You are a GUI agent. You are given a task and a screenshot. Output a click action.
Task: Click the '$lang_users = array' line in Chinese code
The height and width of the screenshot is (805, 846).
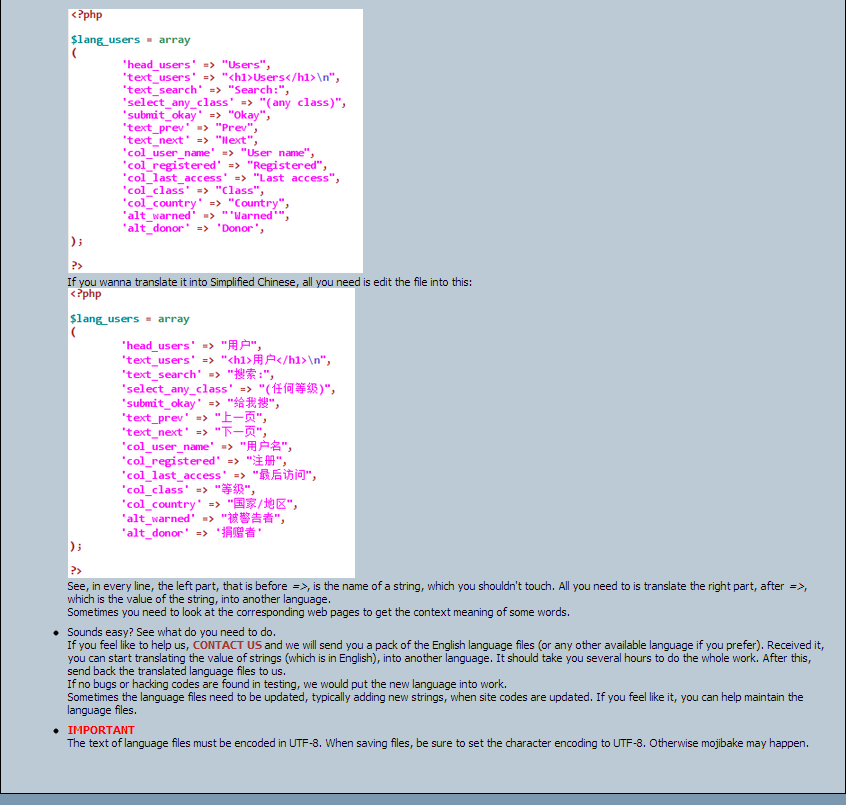coord(129,319)
